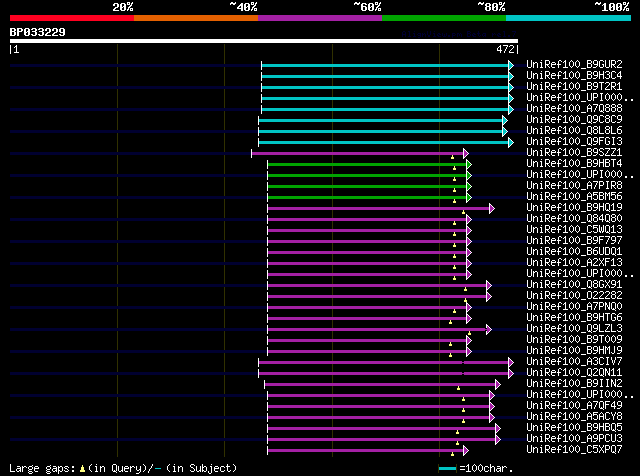The image size is (640, 476).
Task: Click the "Large gaps" legend text
Action: point(42,469)
